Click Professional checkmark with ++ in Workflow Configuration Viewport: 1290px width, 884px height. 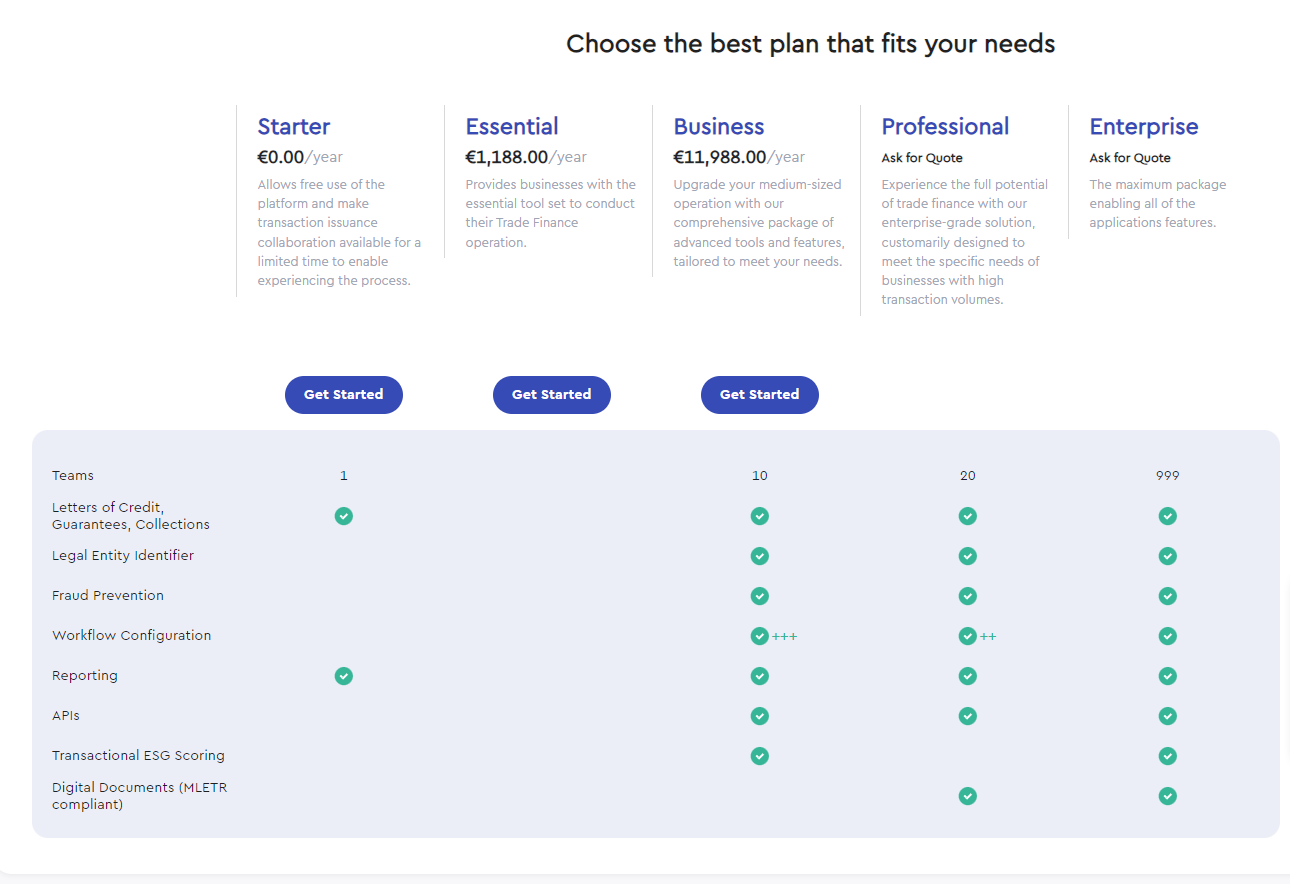click(x=968, y=636)
